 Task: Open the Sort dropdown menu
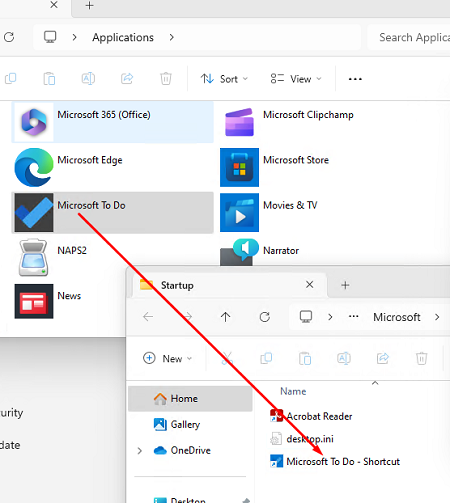click(224, 79)
